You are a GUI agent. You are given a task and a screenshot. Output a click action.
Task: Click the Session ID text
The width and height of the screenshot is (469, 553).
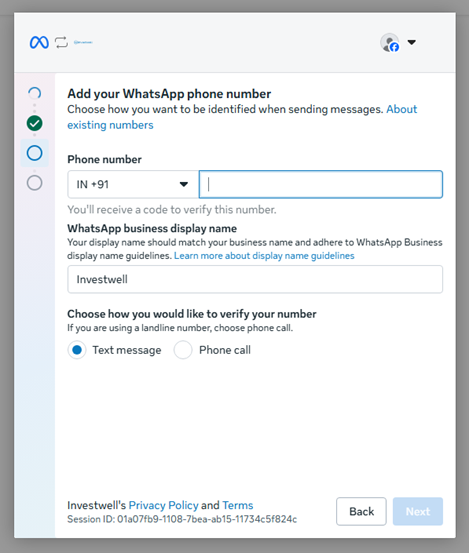182,519
